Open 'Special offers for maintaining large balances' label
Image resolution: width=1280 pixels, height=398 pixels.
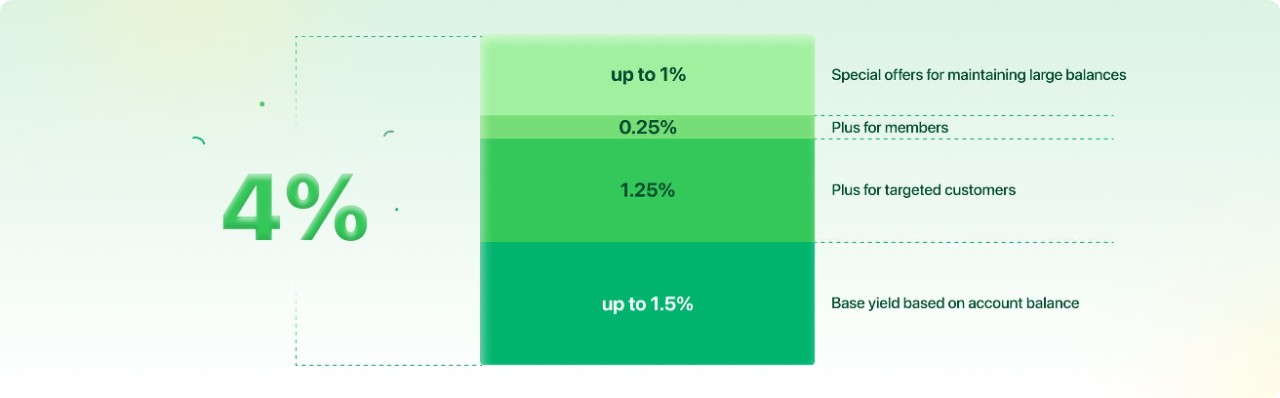click(x=979, y=75)
